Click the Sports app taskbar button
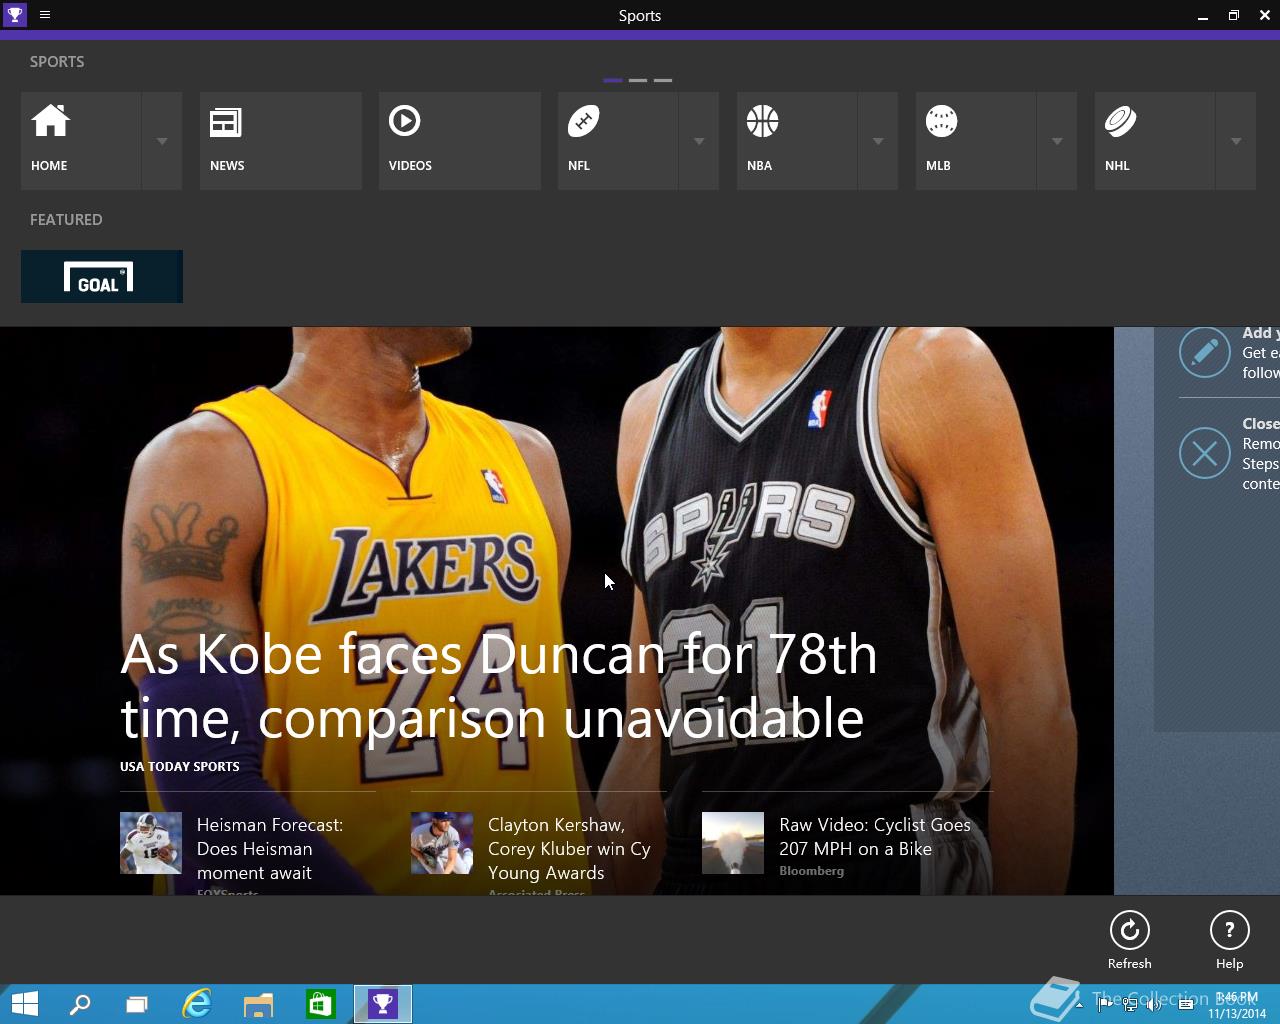 click(x=383, y=1004)
